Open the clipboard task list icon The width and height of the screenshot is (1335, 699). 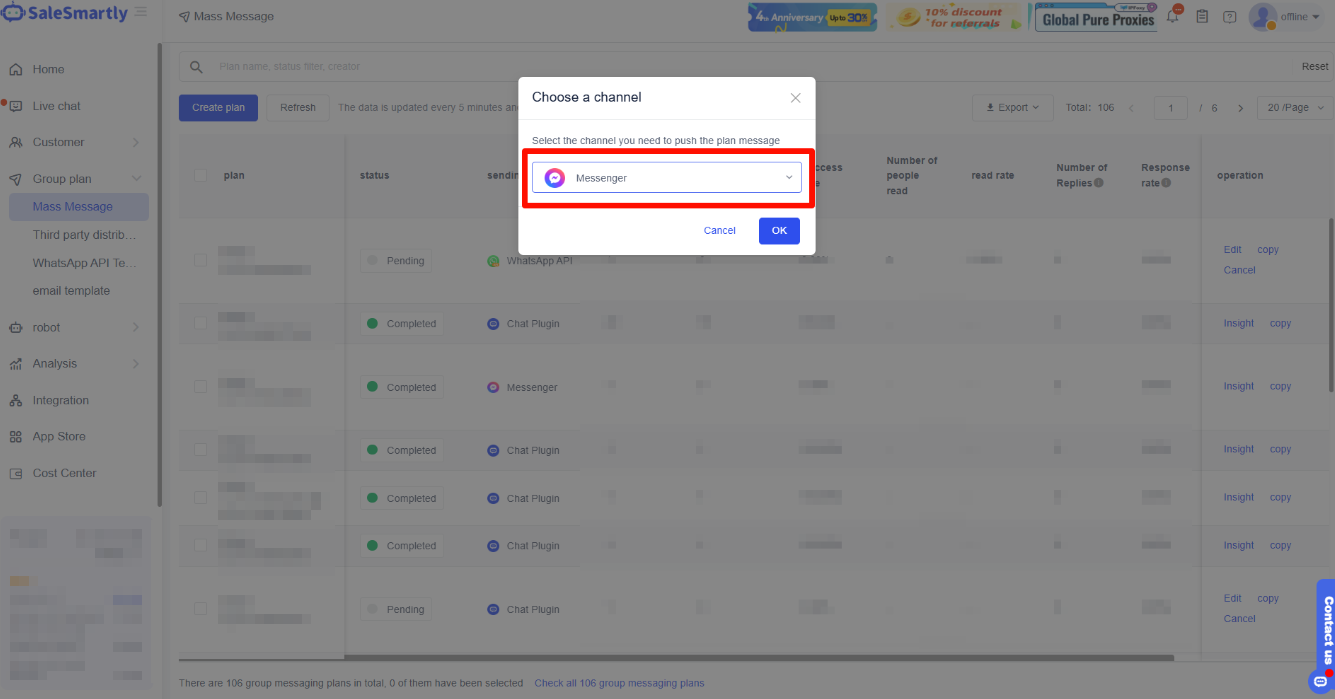pos(1202,17)
